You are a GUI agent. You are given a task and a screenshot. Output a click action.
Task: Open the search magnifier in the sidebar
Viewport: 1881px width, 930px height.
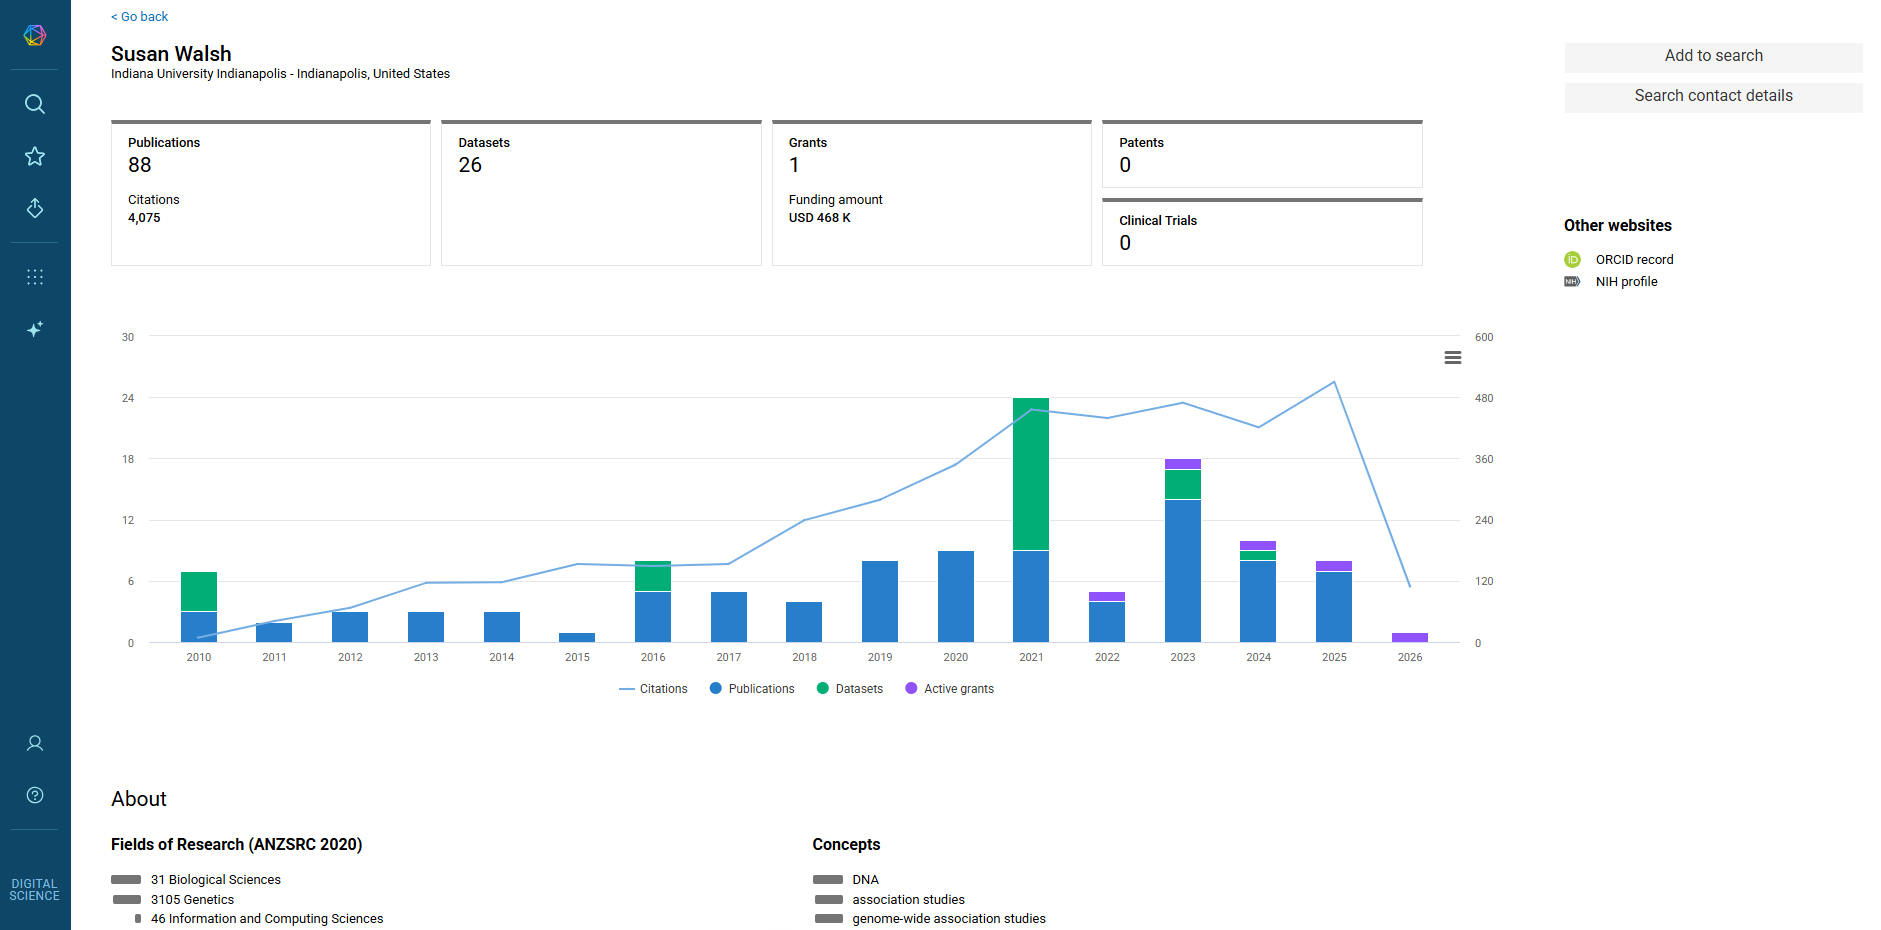tap(34, 104)
